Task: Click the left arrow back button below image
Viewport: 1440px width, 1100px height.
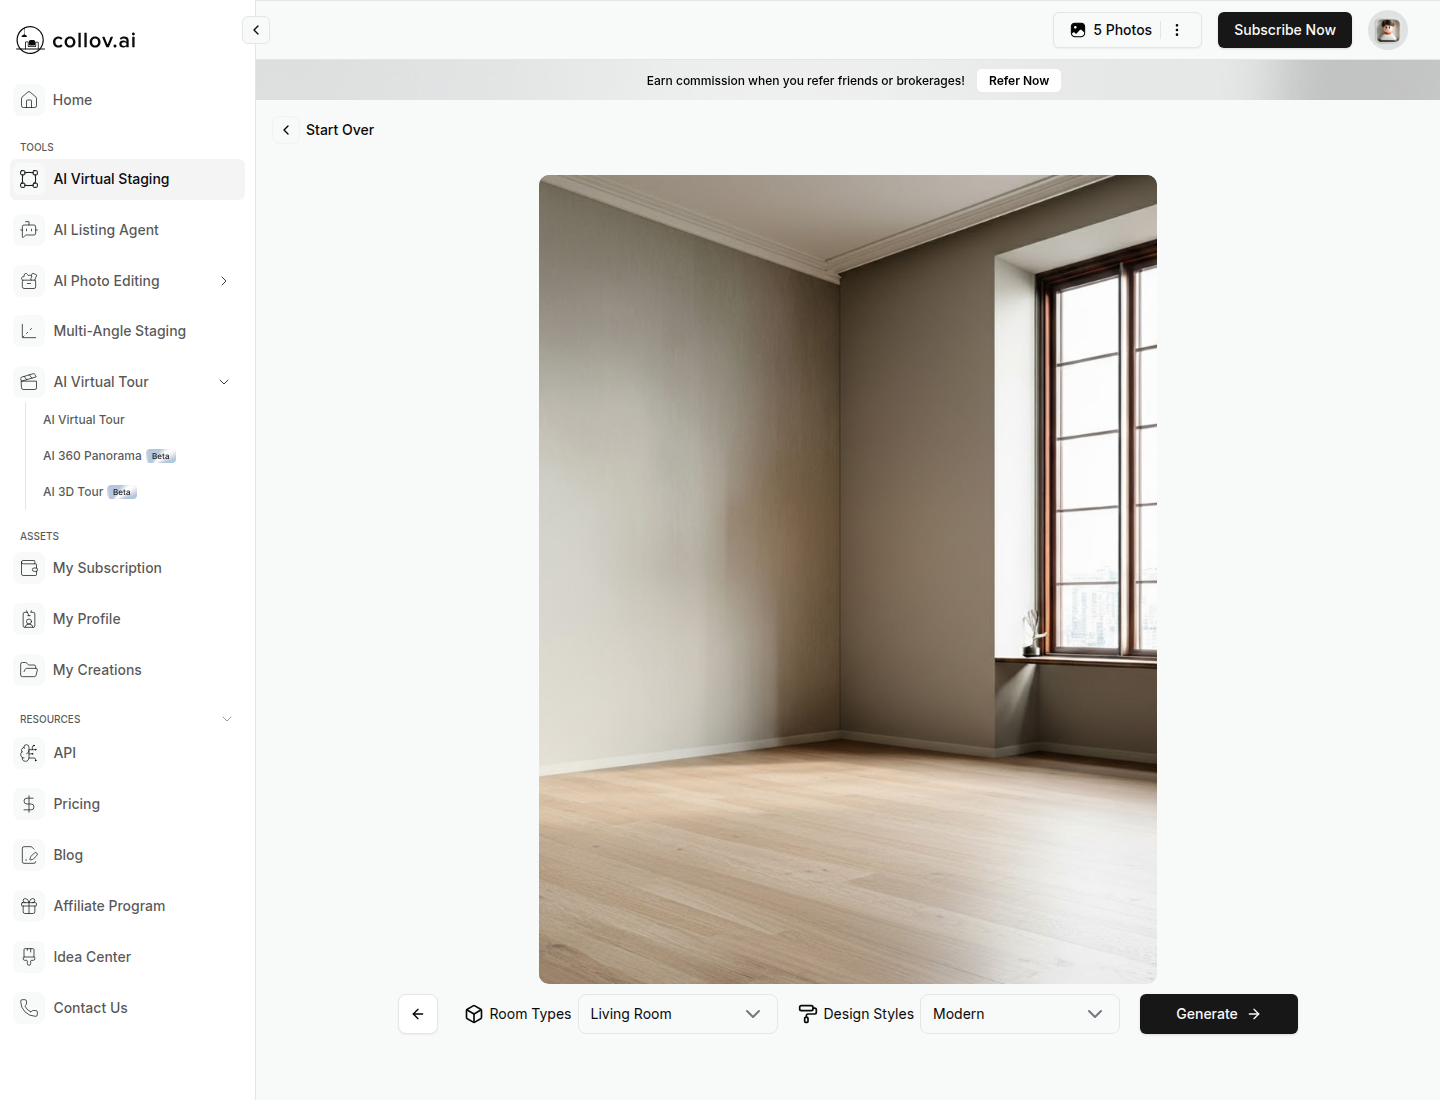Action: (418, 1014)
